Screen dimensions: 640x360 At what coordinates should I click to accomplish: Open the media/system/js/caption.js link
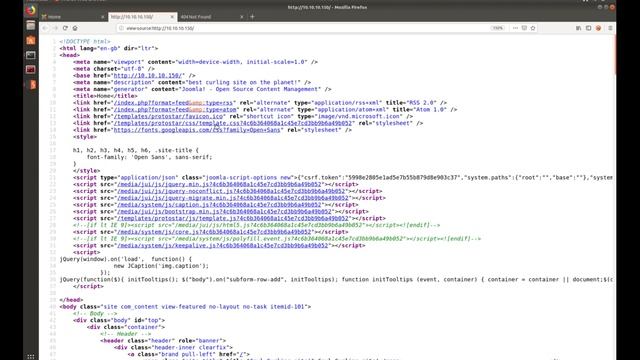point(219,205)
